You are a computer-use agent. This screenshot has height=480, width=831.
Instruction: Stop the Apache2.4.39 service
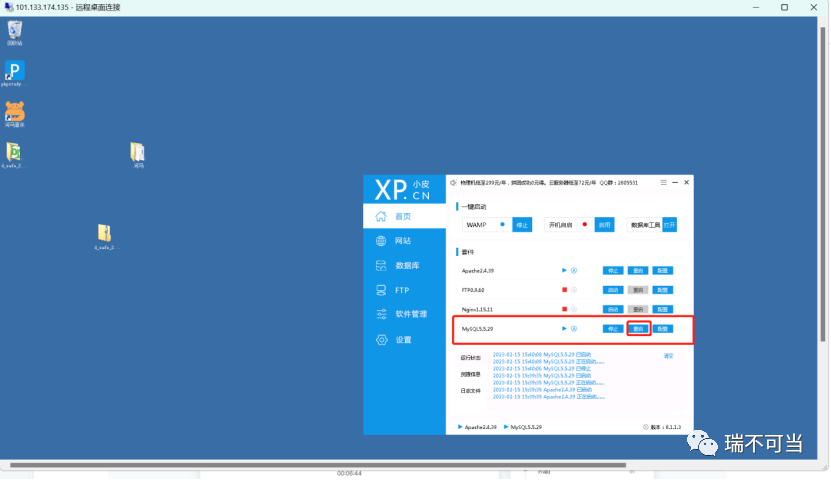tap(613, 271)
